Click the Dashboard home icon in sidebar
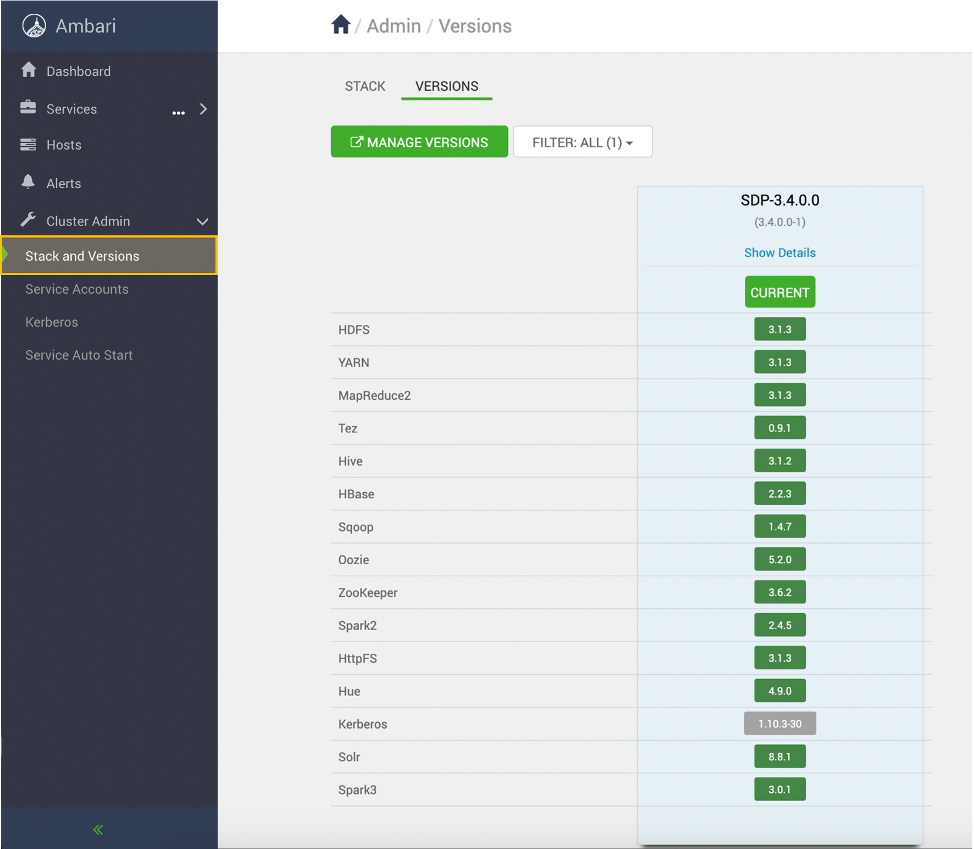The height and width of the screenshot is (849, 974). click(x=29, y=70)
